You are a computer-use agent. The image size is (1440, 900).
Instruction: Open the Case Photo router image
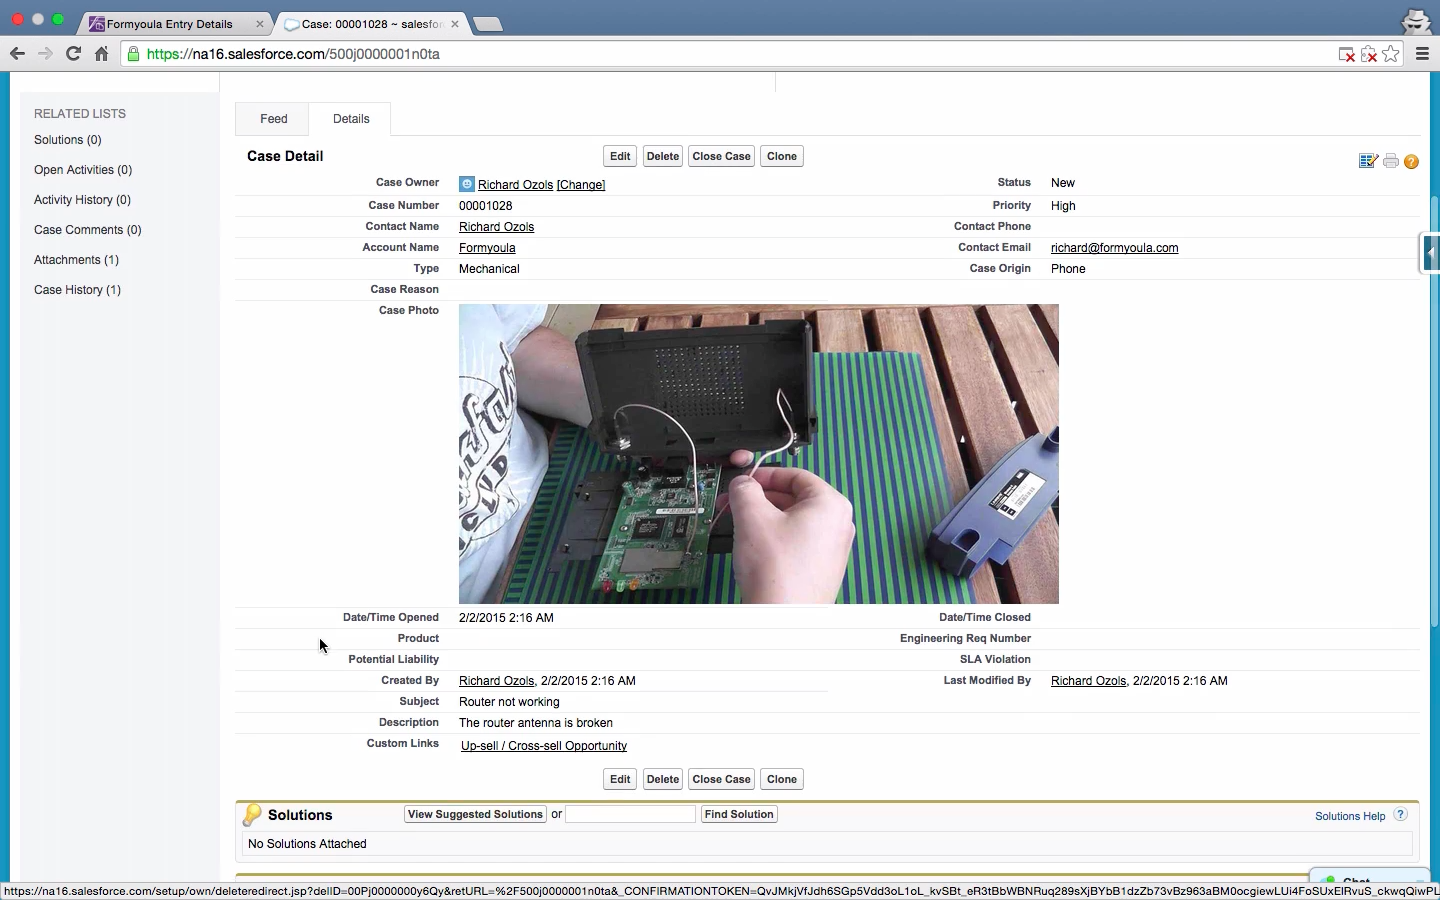pyautogui.click(x=759, y=454)
